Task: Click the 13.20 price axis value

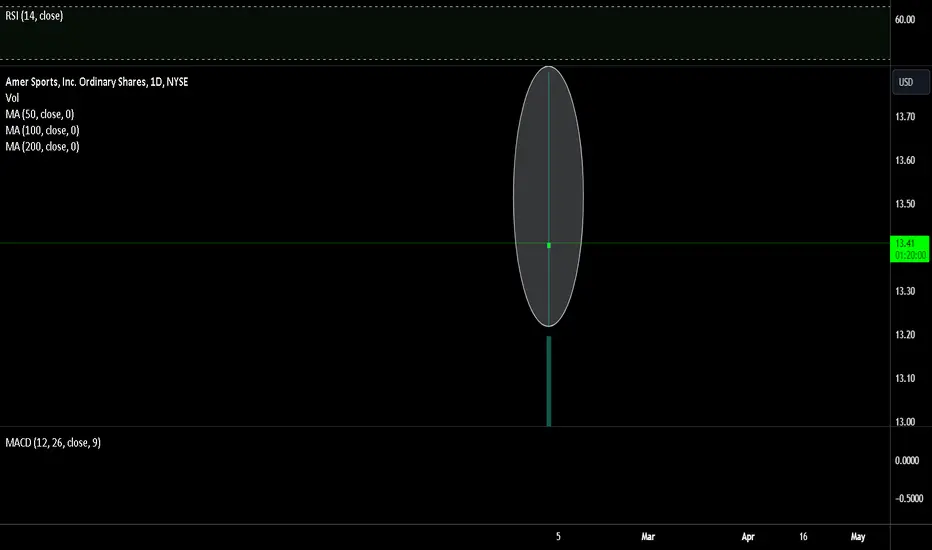Action: [905, 335]
